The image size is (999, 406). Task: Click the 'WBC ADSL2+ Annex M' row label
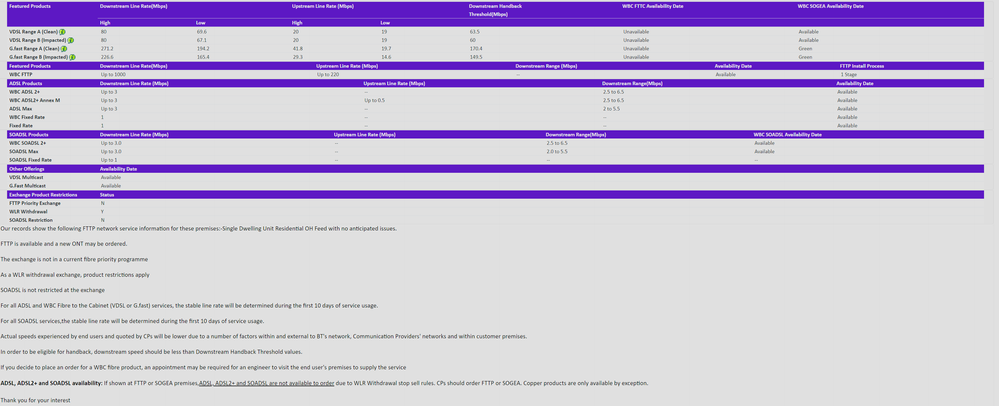(34, 100)
